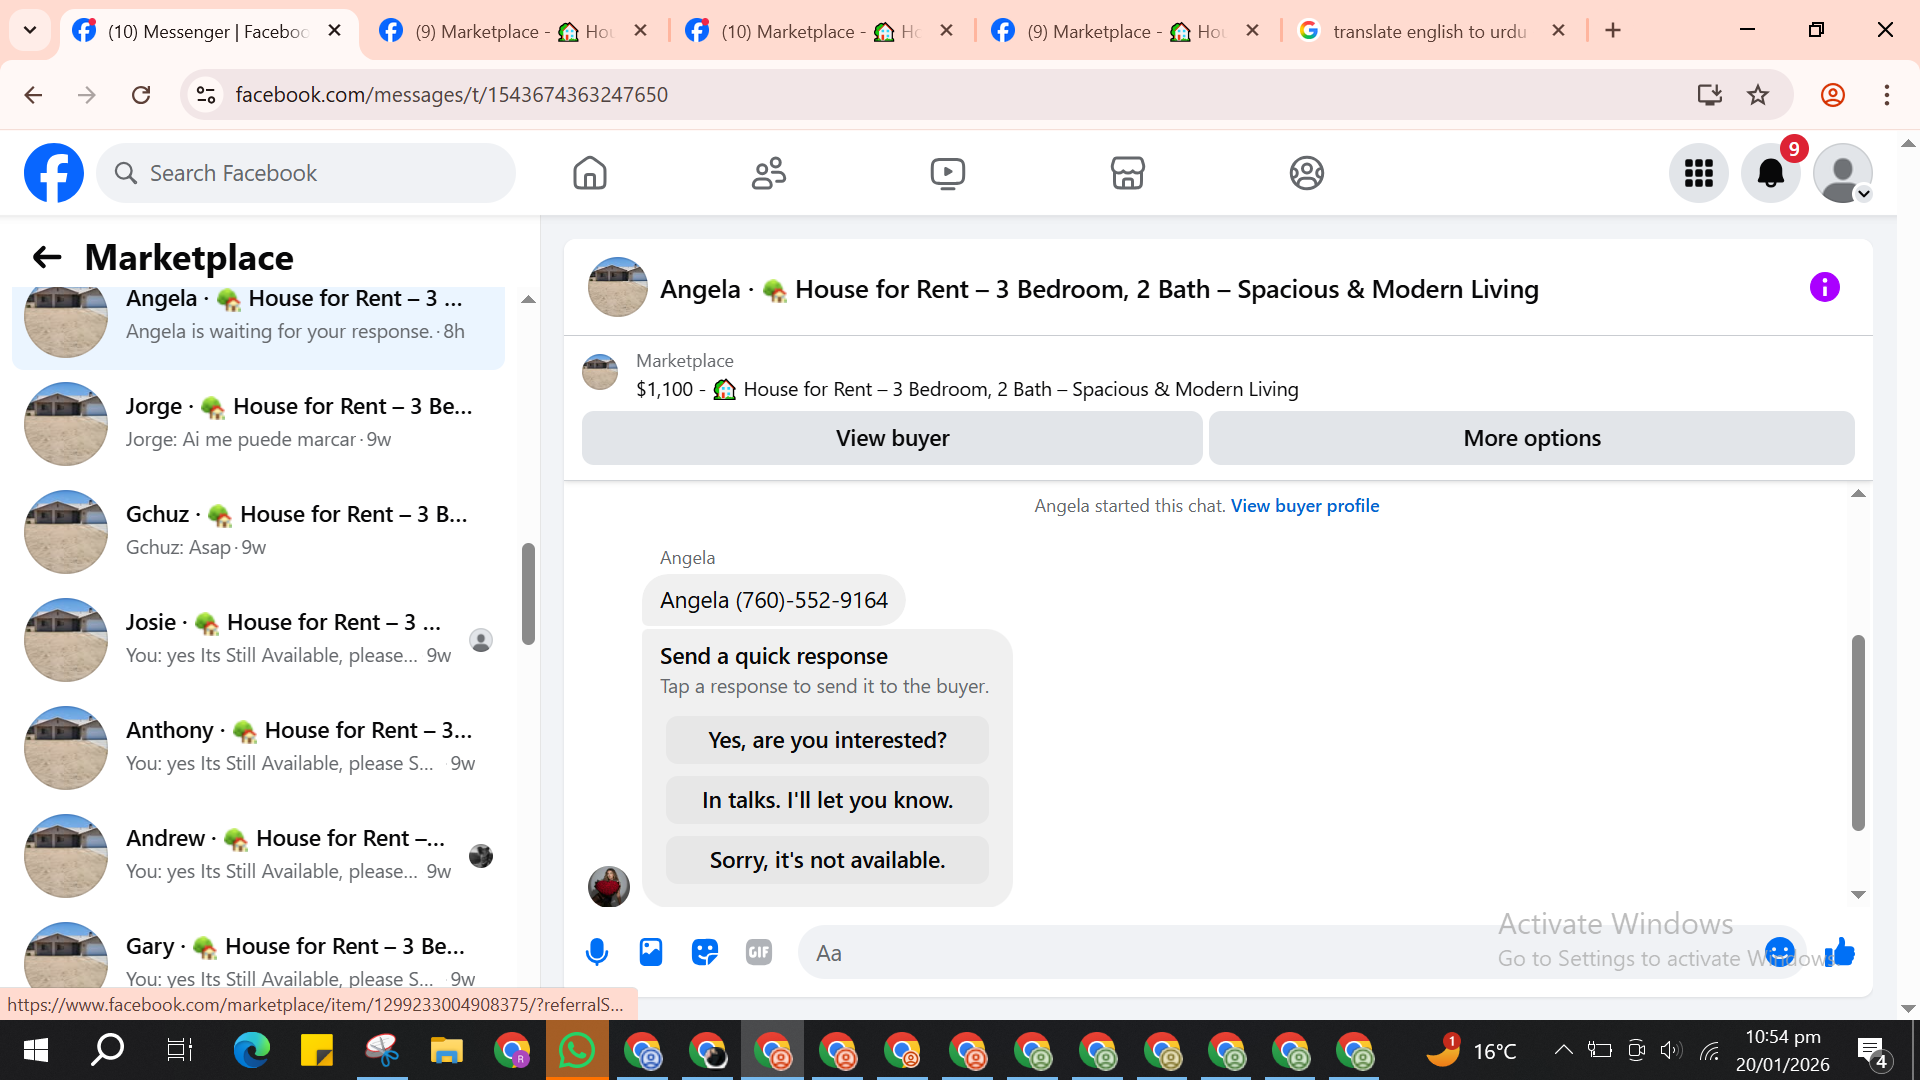The width and height of the screenshot is (1920, 1080).
Task: Reload the current page
Action: 141,95
